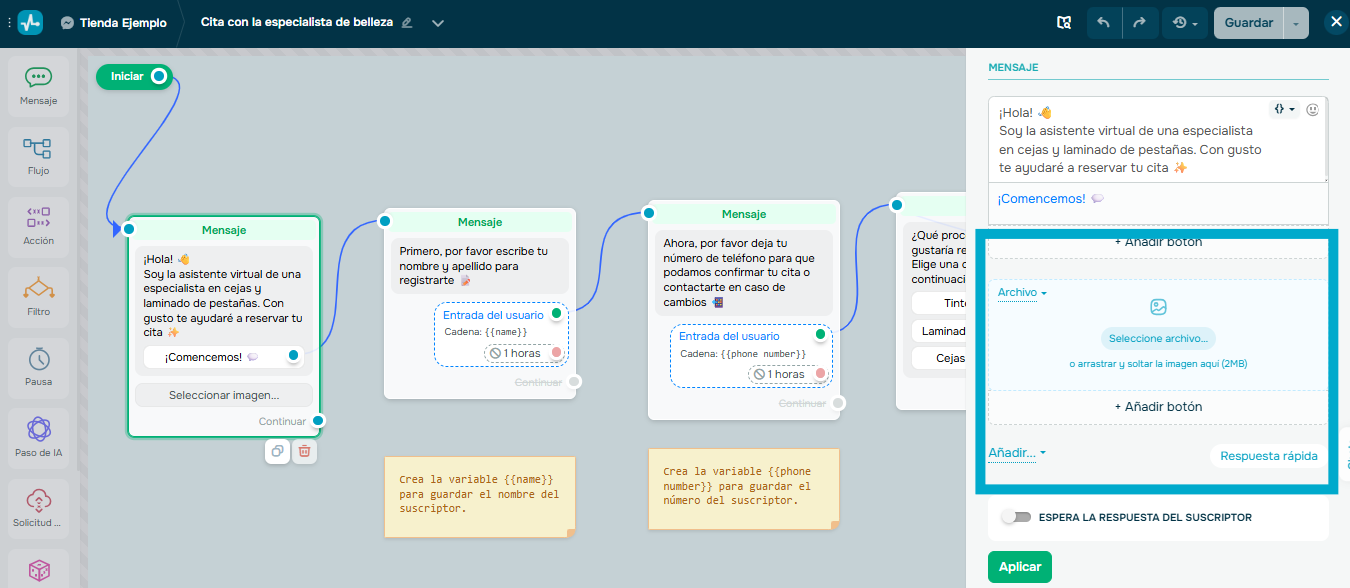
Task: Open the variables {} dropdown in the message editor
Action: 1283,109
